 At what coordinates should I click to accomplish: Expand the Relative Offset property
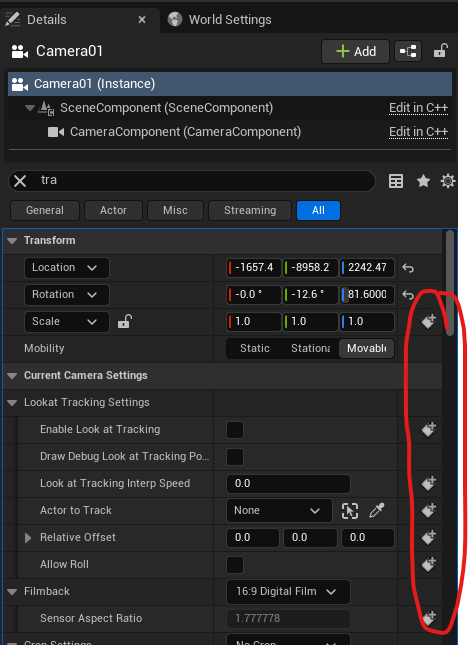coord(28,538)
